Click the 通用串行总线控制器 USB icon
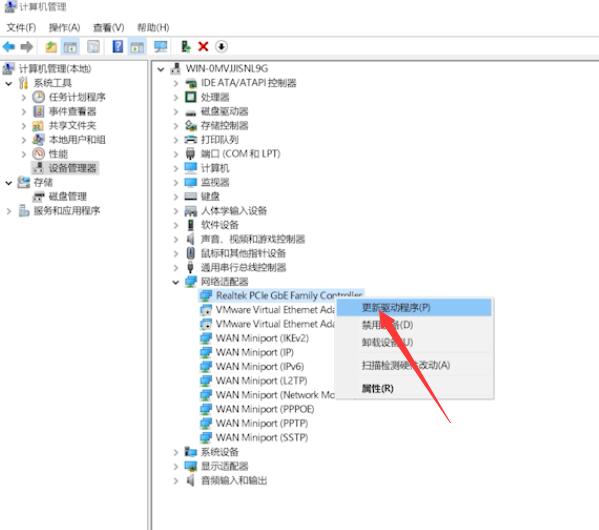Image resolution: width=599 pixels, height=530 pixels. (190, 267)
